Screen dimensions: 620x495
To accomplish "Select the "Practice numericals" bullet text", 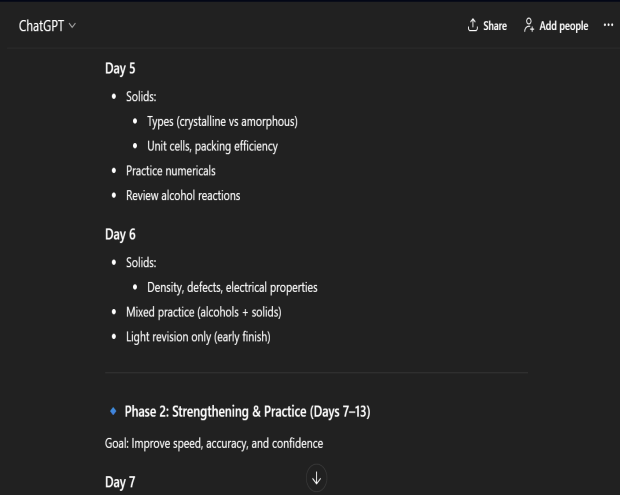I will point(170,171).
